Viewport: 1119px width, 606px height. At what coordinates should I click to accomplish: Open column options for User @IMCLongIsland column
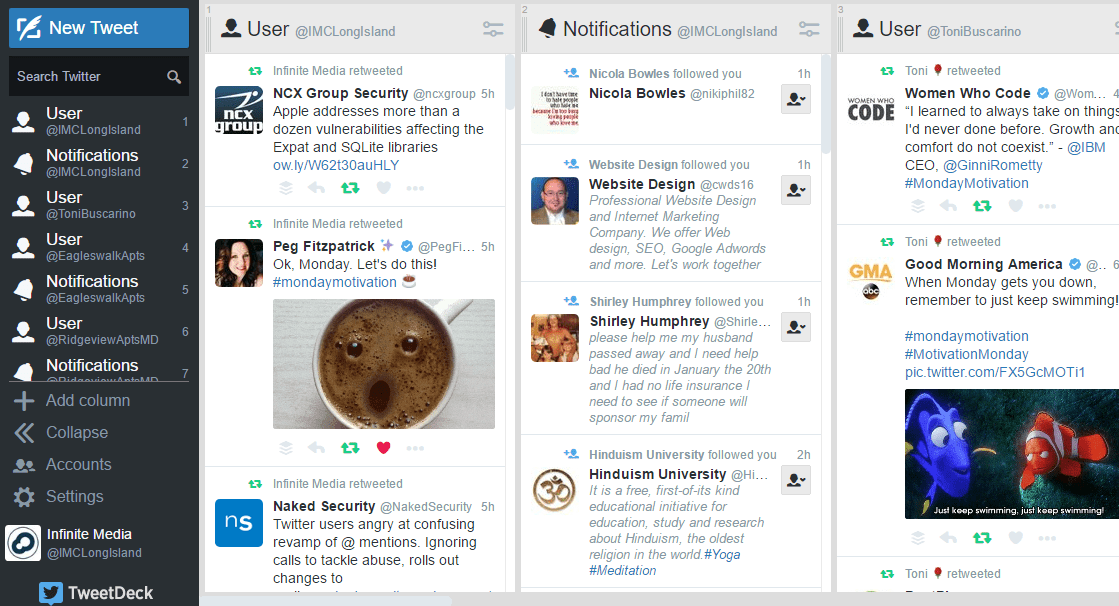point(492,29)
